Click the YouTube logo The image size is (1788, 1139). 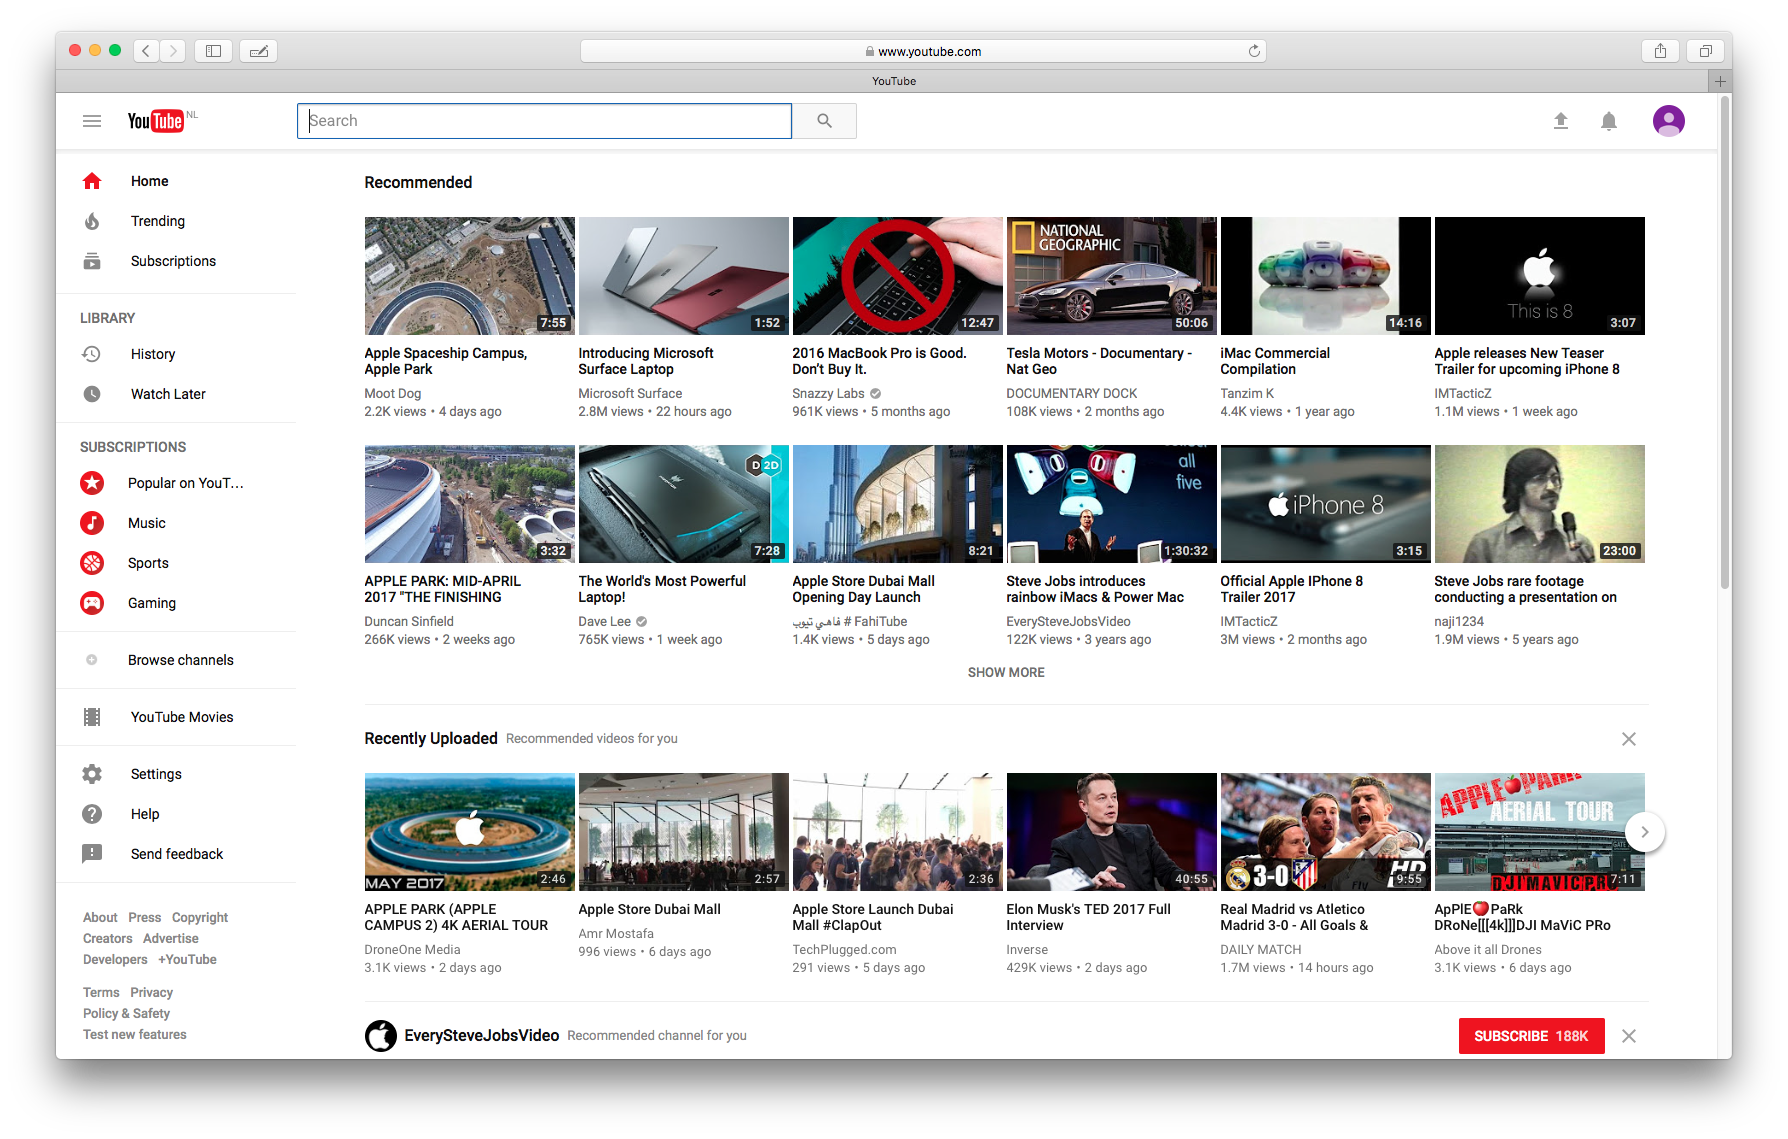click(156, 121)
